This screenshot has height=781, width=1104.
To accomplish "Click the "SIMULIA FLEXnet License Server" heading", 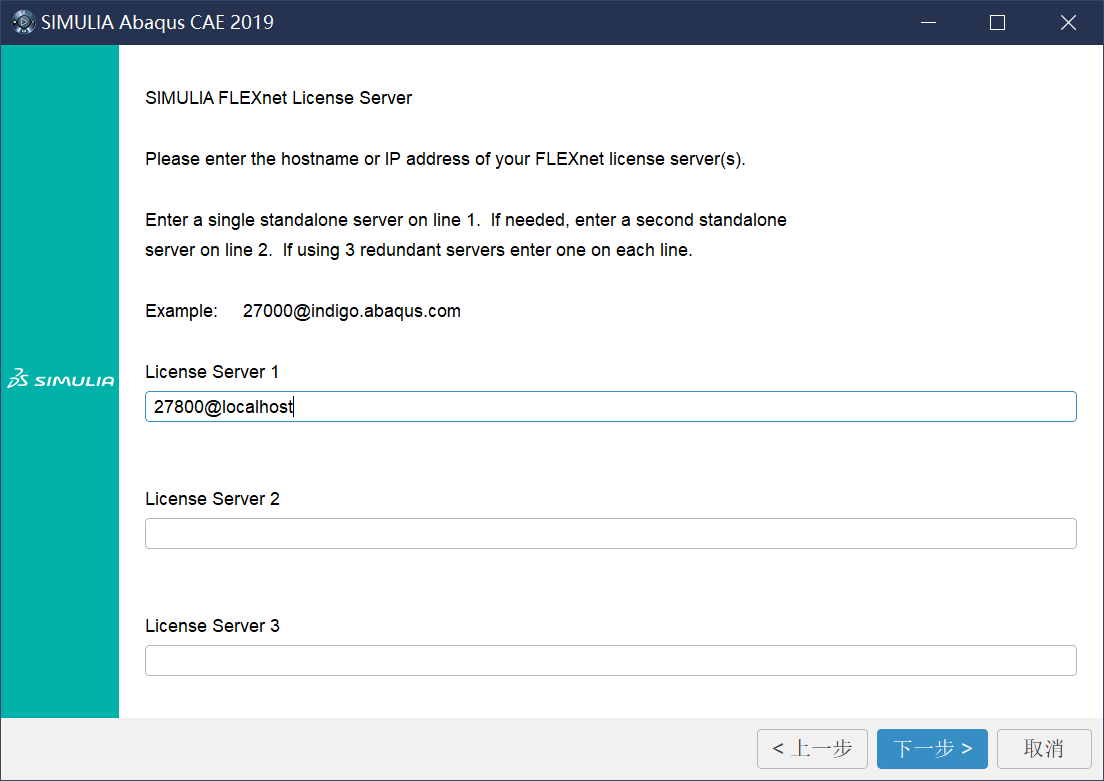I will click(x=278, y=98).
